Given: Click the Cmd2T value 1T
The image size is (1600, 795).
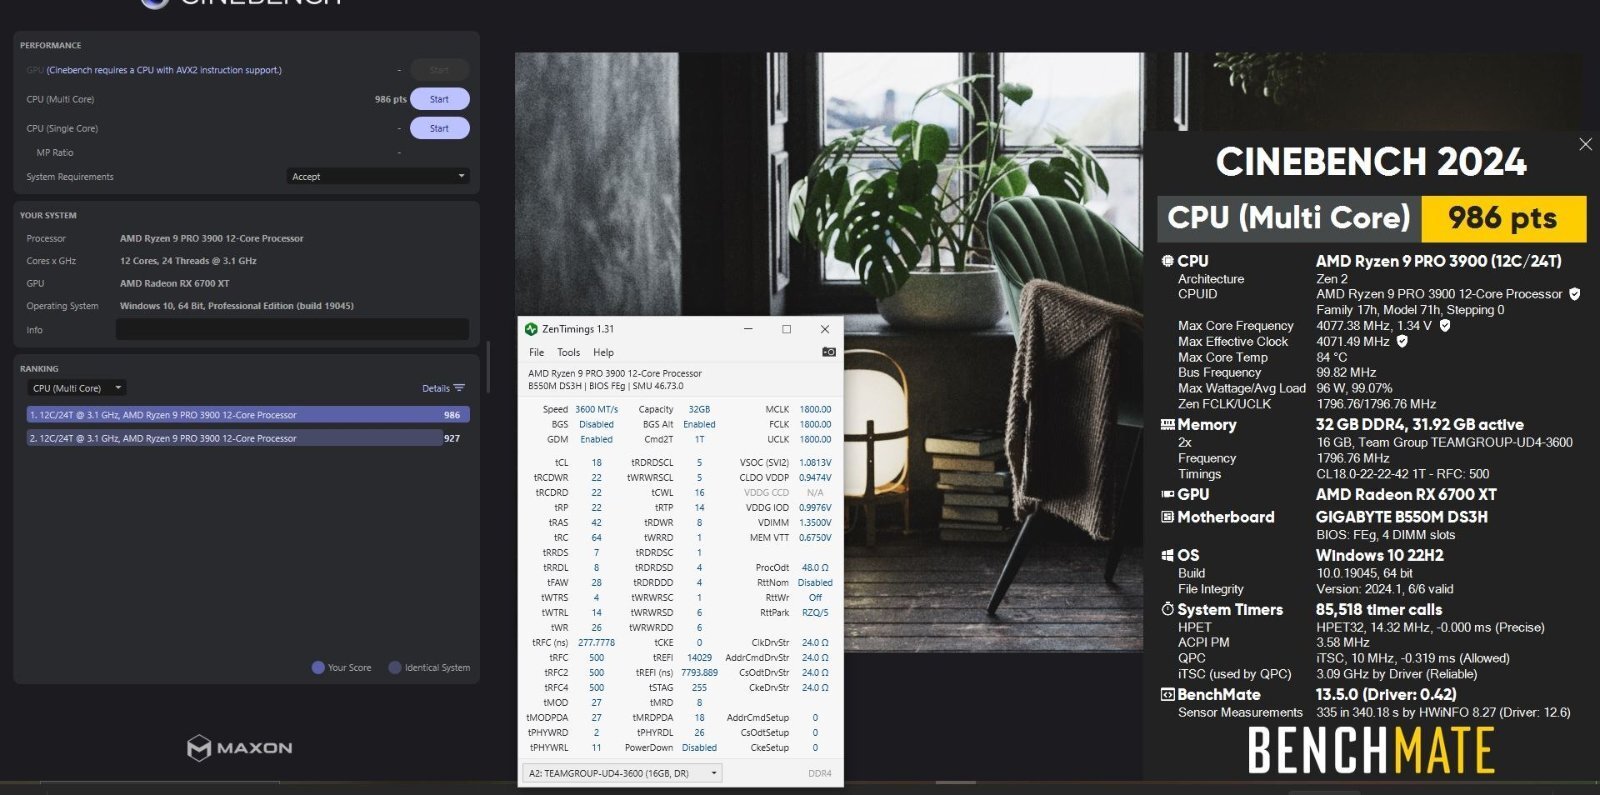Looking at the screenshot, I should pos(699,439).
